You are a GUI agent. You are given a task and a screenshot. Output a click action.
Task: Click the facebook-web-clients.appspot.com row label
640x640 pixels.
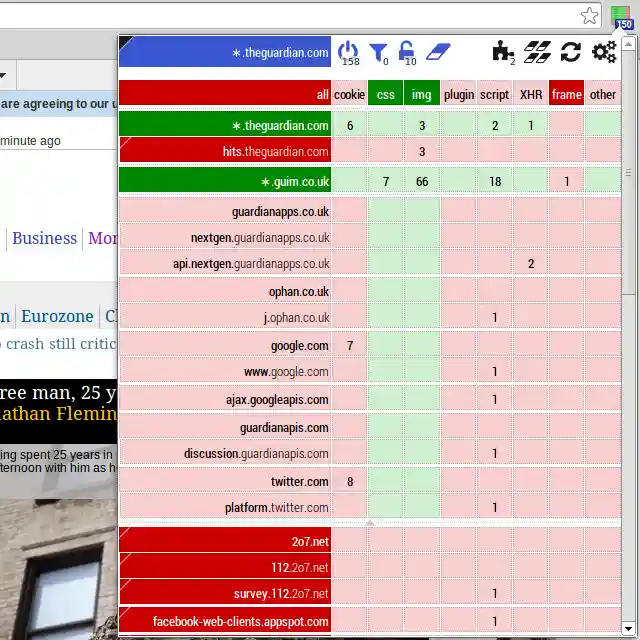225,620
